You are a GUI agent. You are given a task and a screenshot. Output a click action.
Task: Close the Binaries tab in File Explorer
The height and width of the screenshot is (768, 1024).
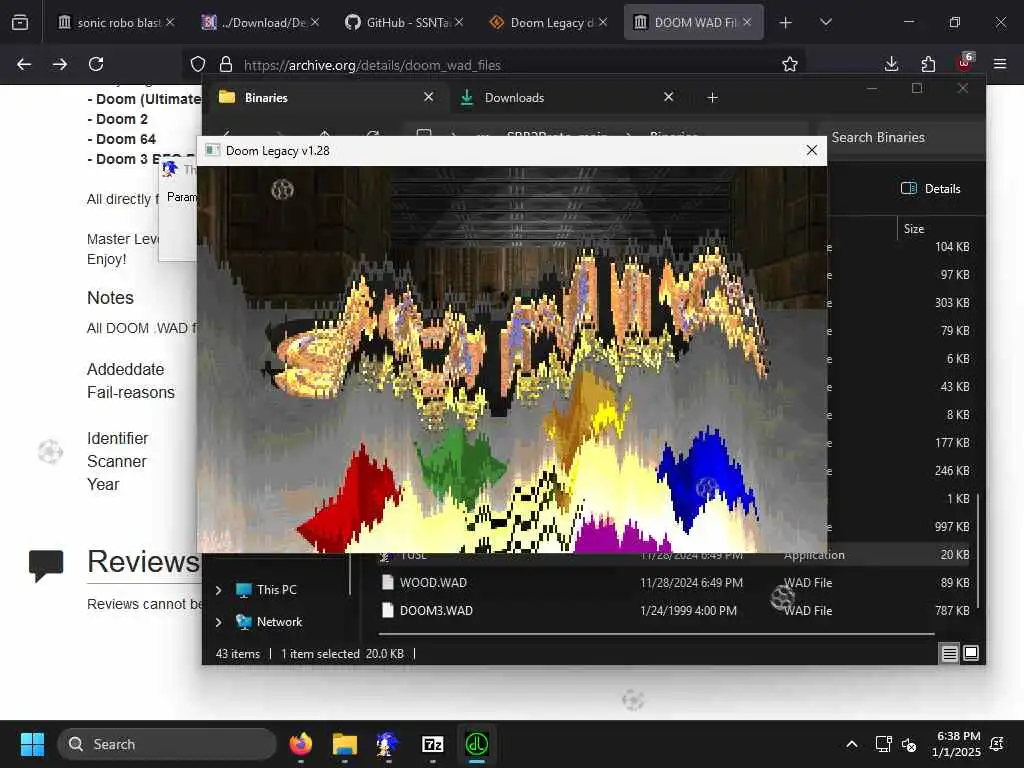(428, 97)
